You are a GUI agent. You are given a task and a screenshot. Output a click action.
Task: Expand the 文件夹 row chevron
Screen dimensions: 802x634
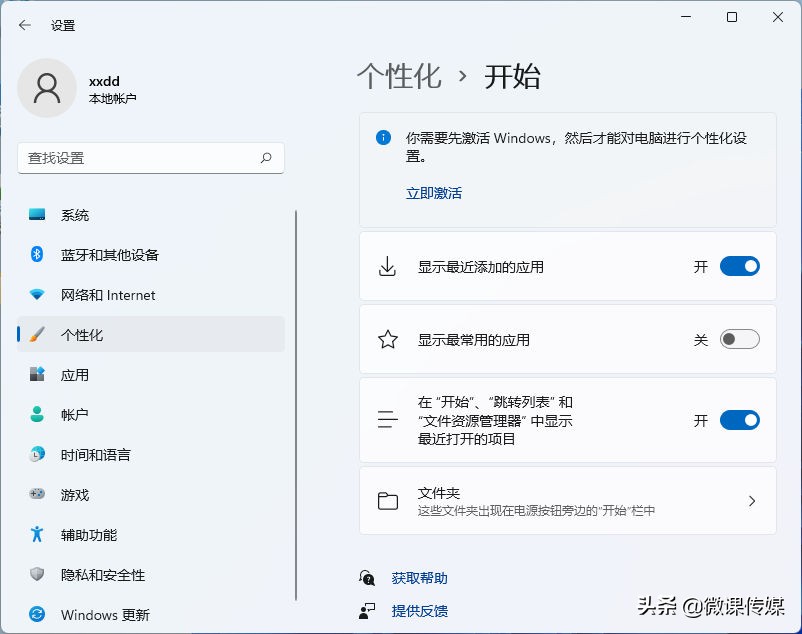(x=752, y=501)
